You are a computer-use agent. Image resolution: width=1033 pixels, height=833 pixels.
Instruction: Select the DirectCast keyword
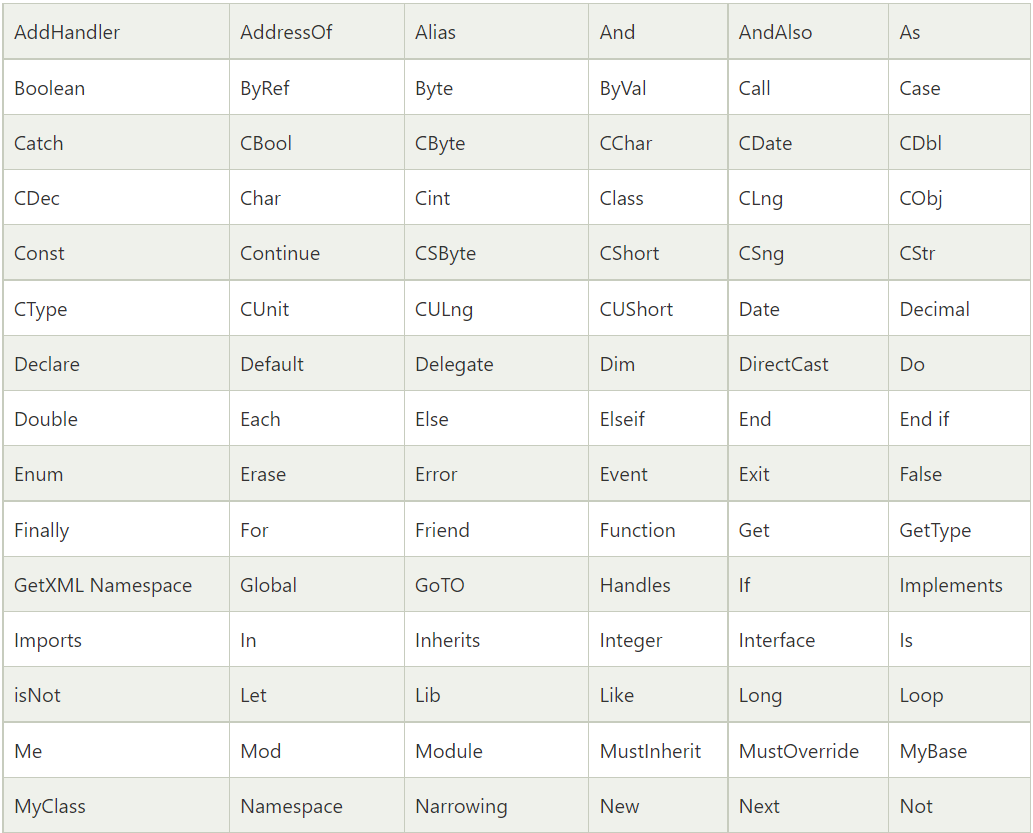[784, 364]
